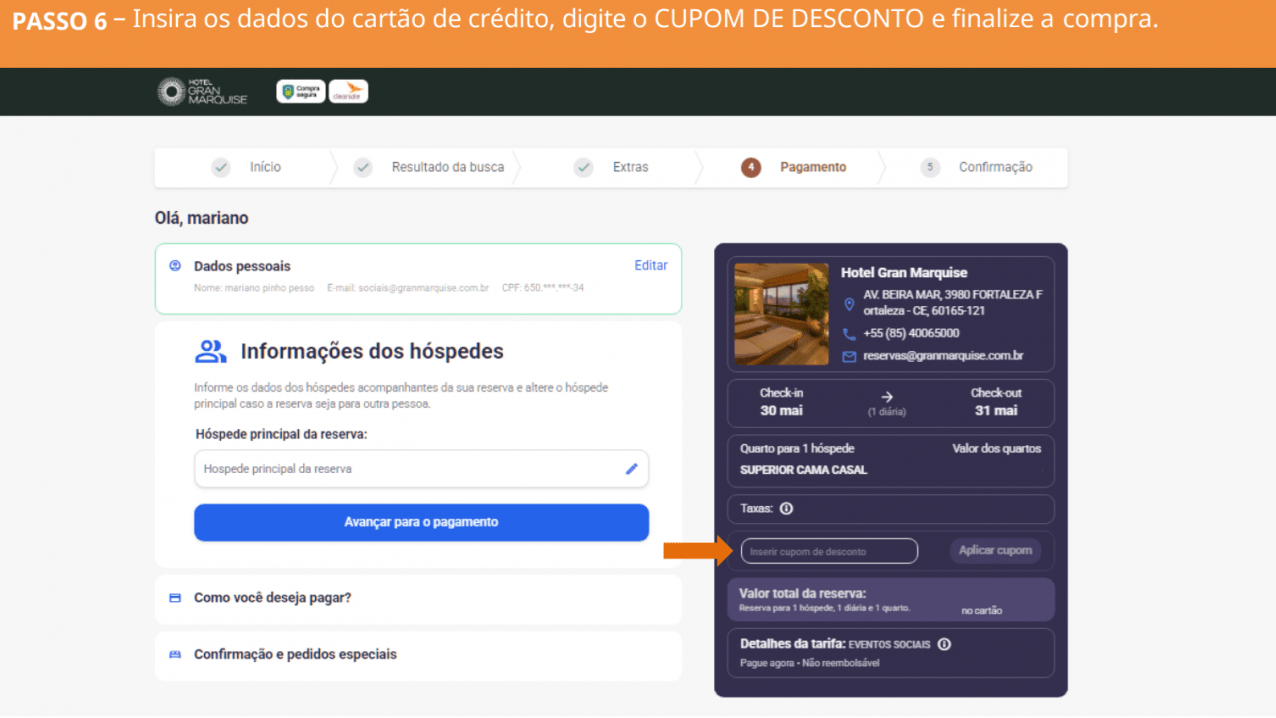1276x718 pixels.
Task: Click the info icon next to Taxas
Action: [786, 509]
